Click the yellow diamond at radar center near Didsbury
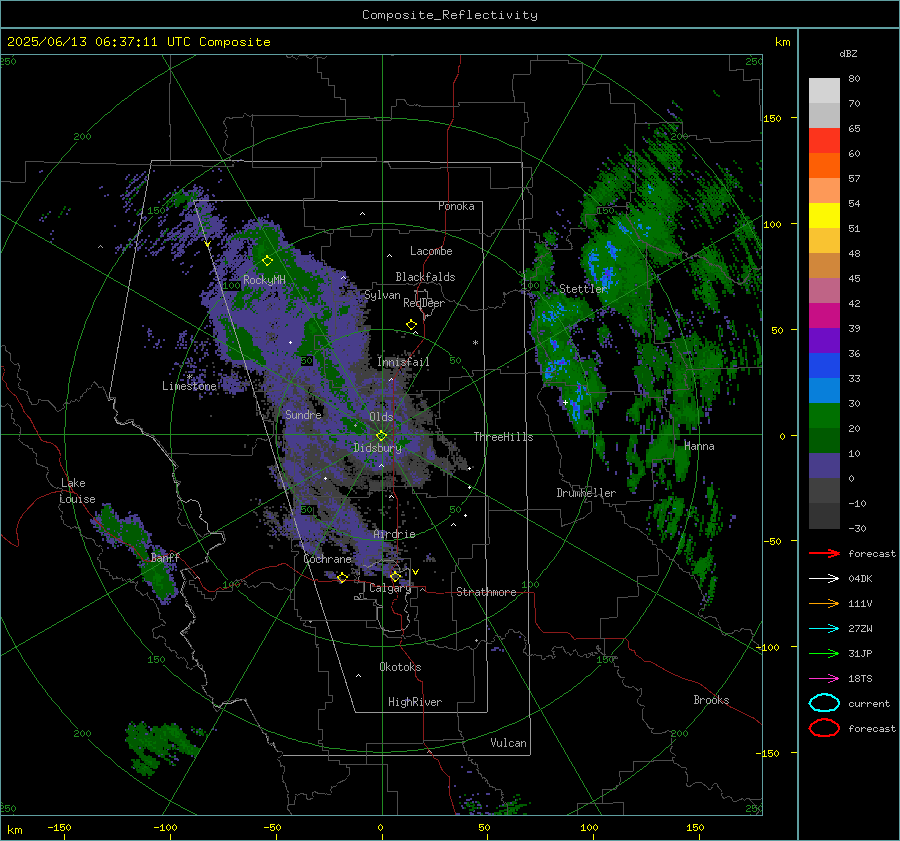Screen dimensions: 900x841 coord(382,436)
